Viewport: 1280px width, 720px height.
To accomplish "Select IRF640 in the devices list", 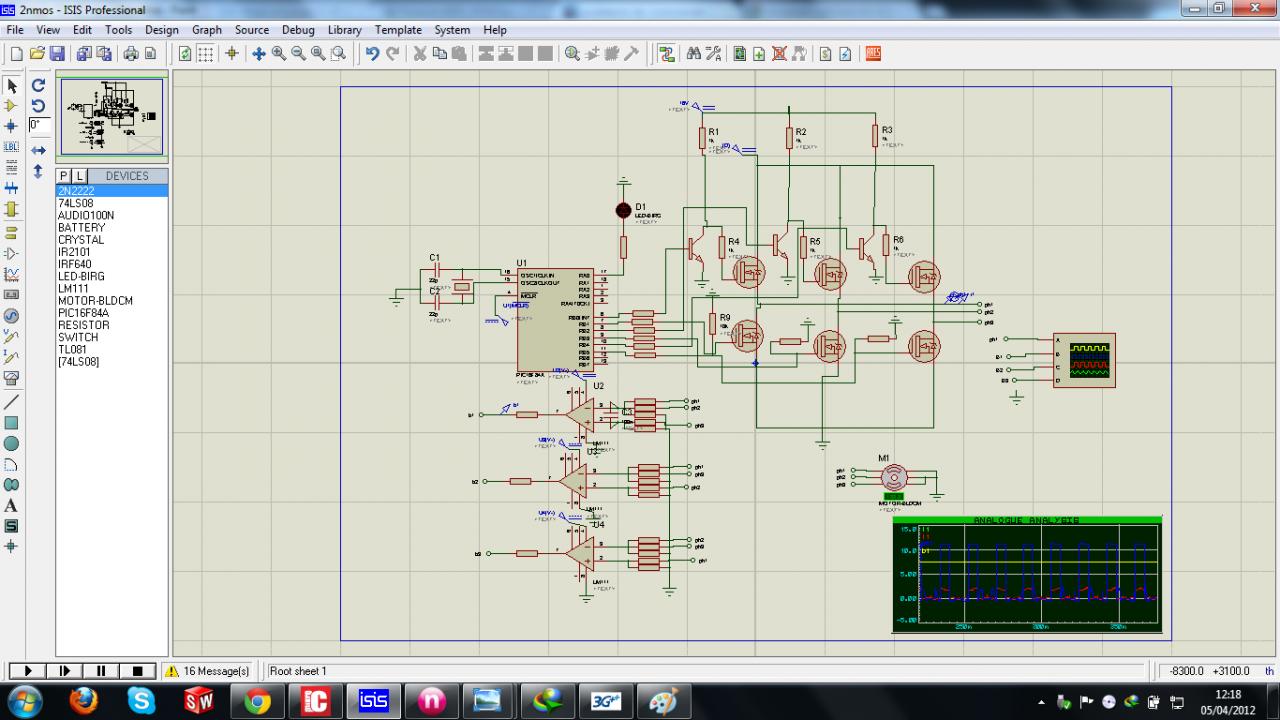I will [74, 264].
